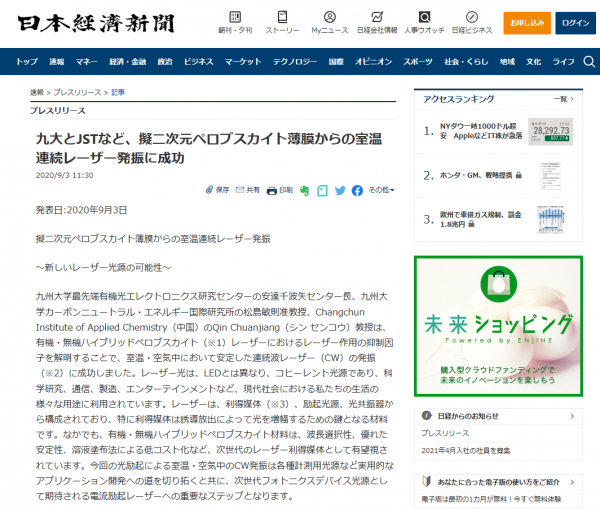Viewport: 600px width, 509px height.
Task: Click the orange お申し込み button
Action: tap(528, 22)
